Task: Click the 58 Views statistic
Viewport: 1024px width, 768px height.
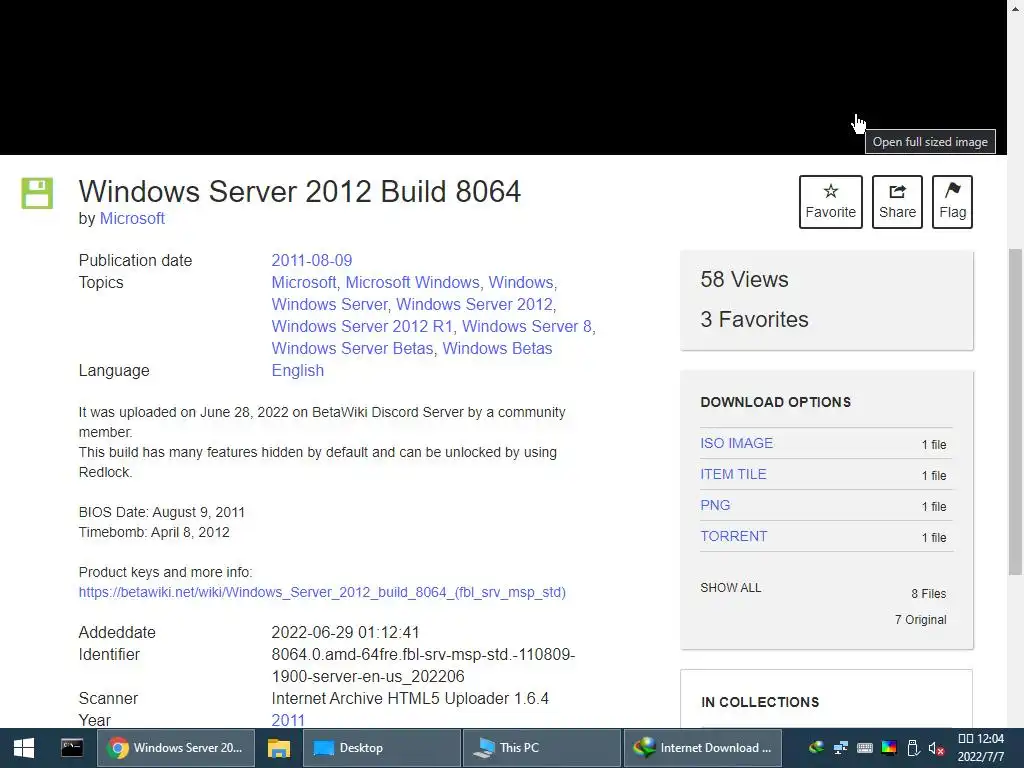Action: pyautogui.click(x=744, y=280)
